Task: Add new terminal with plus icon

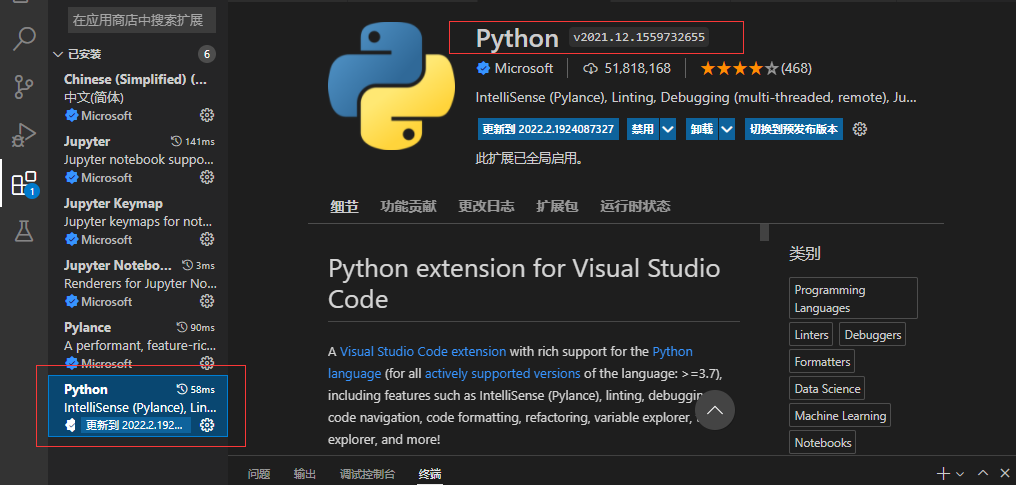Action: pos(943,473)
